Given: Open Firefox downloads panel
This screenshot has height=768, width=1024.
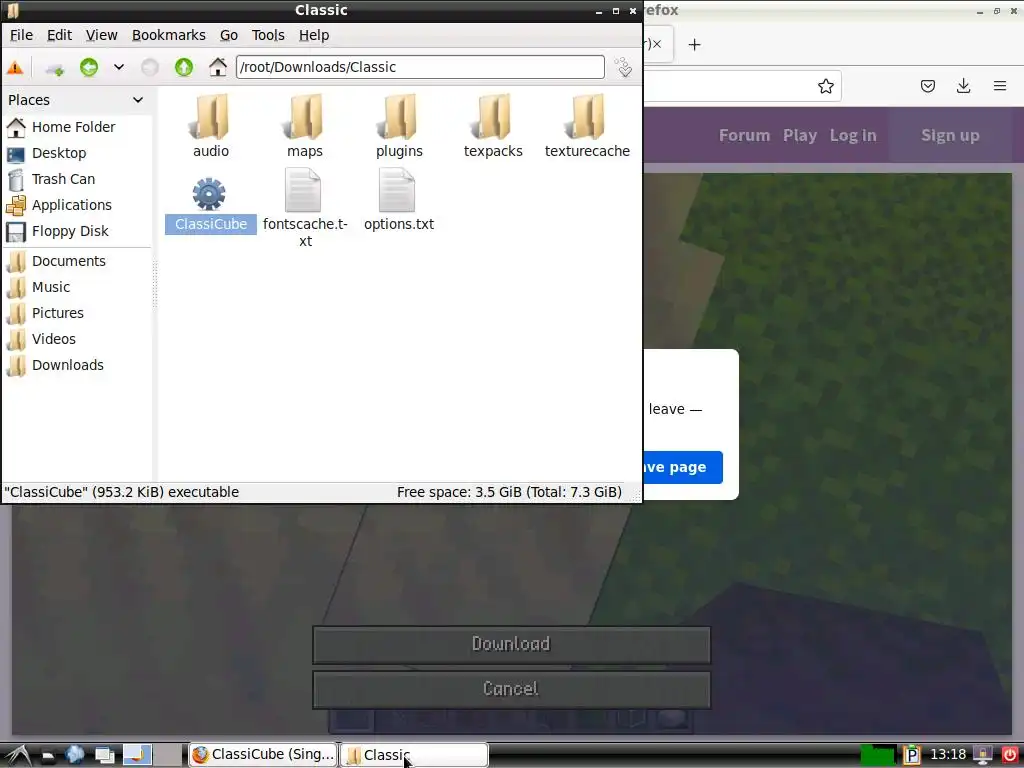Looking at the screenshot, I should (963, 86).
